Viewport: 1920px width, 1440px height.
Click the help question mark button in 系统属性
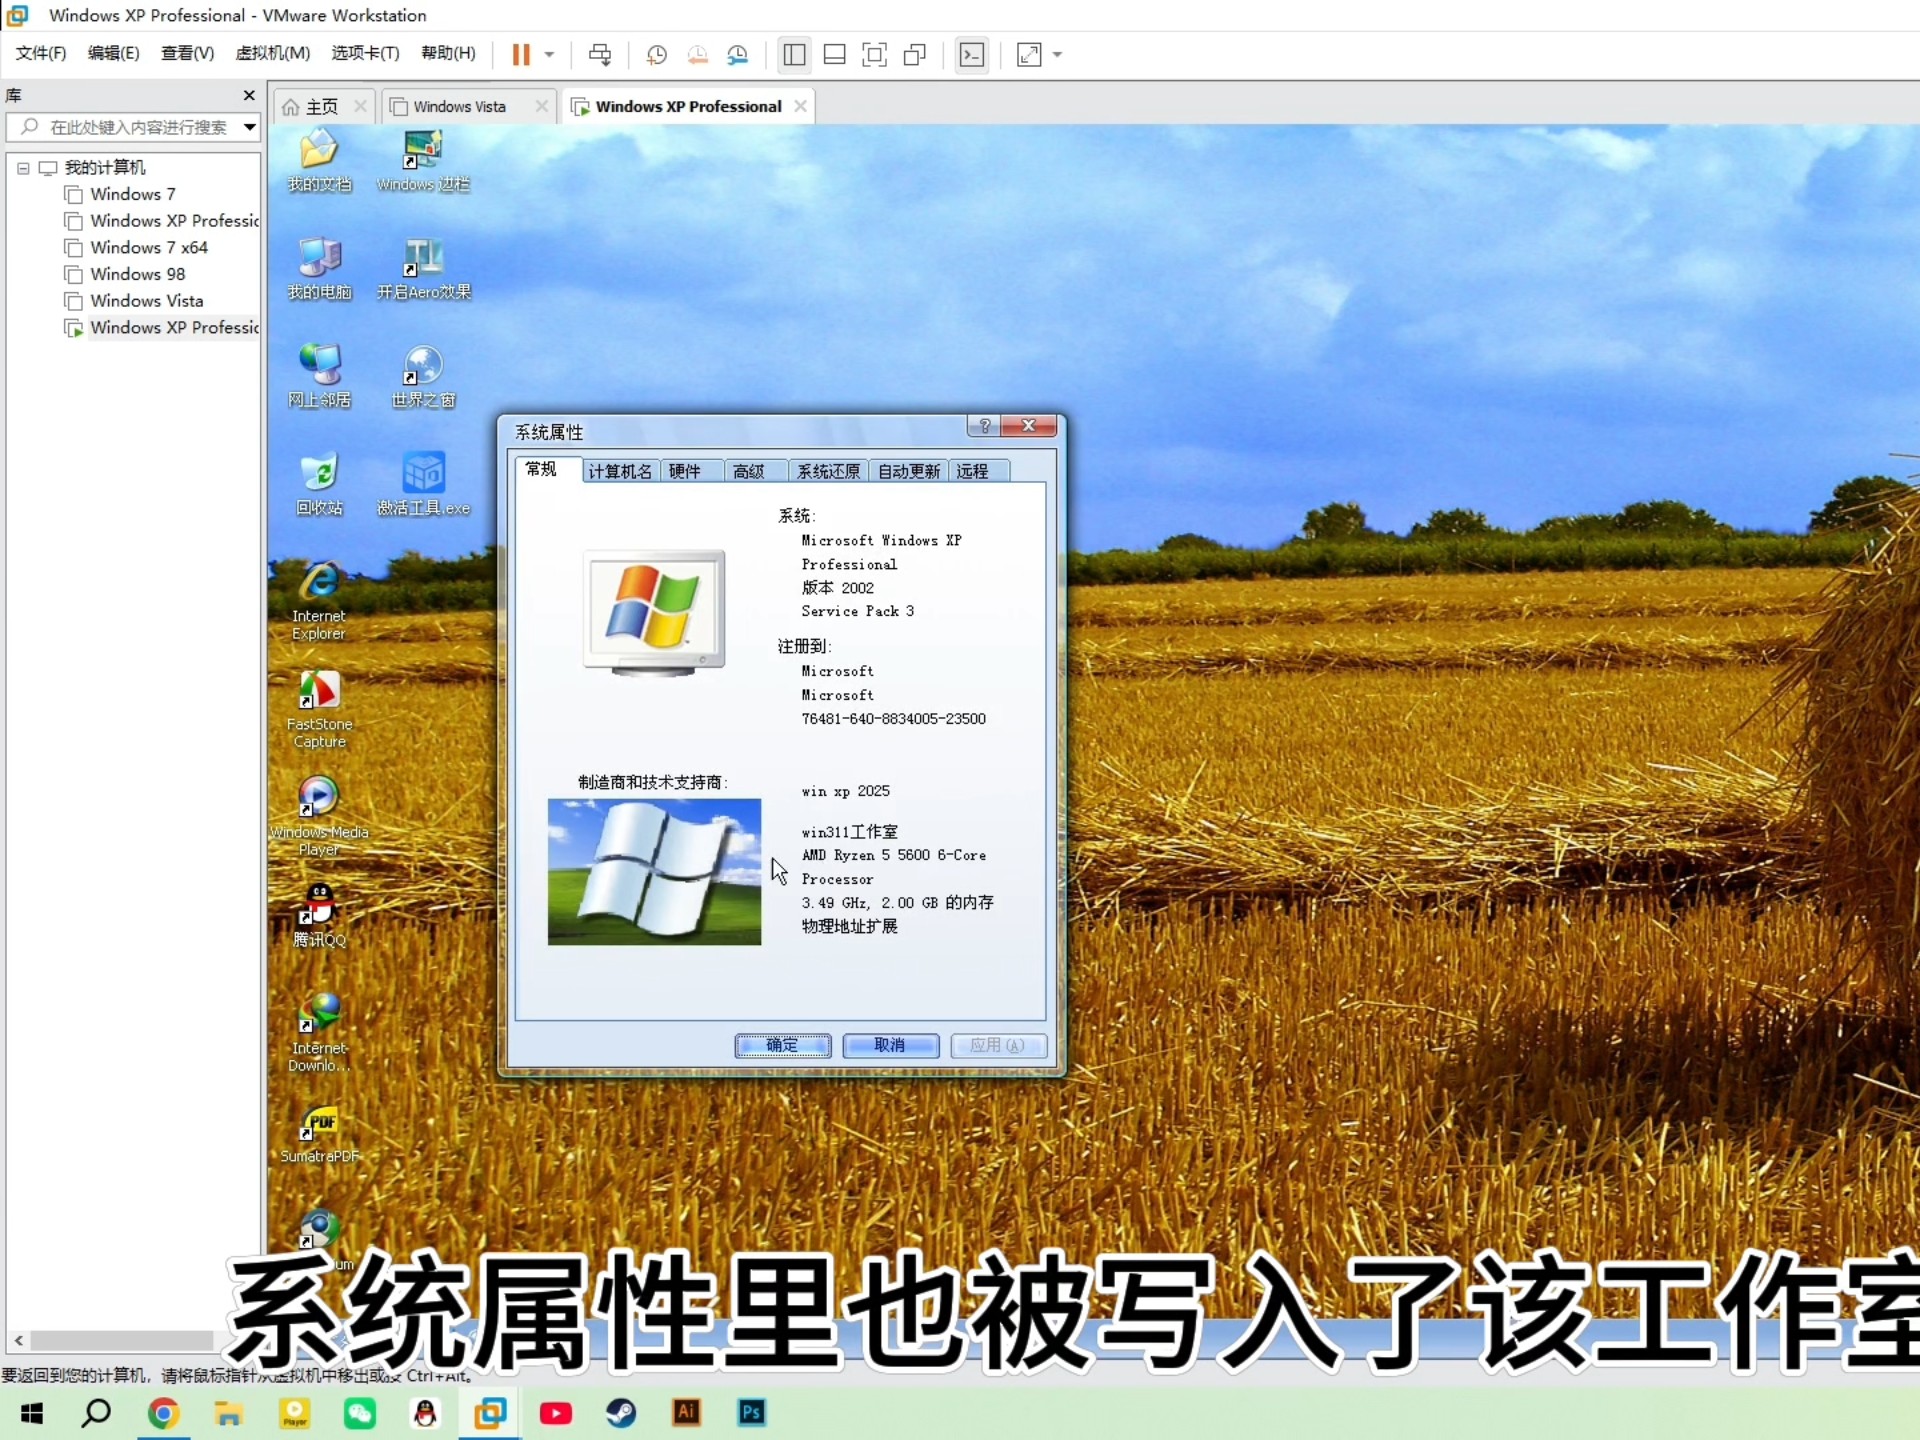(x=984, y=426)
